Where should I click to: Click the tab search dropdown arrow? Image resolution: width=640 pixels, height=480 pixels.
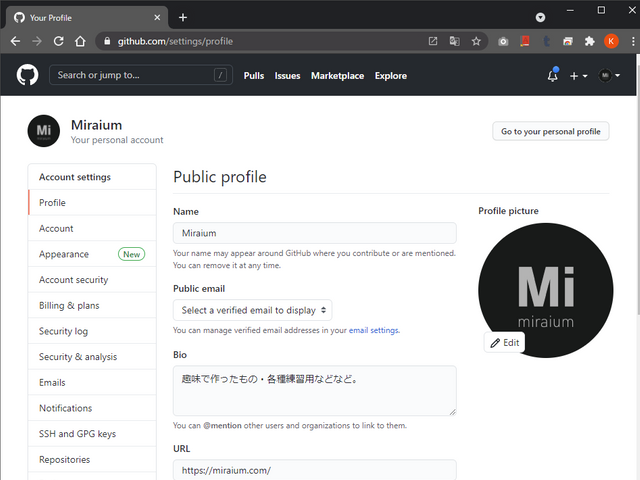click(540, 18)
